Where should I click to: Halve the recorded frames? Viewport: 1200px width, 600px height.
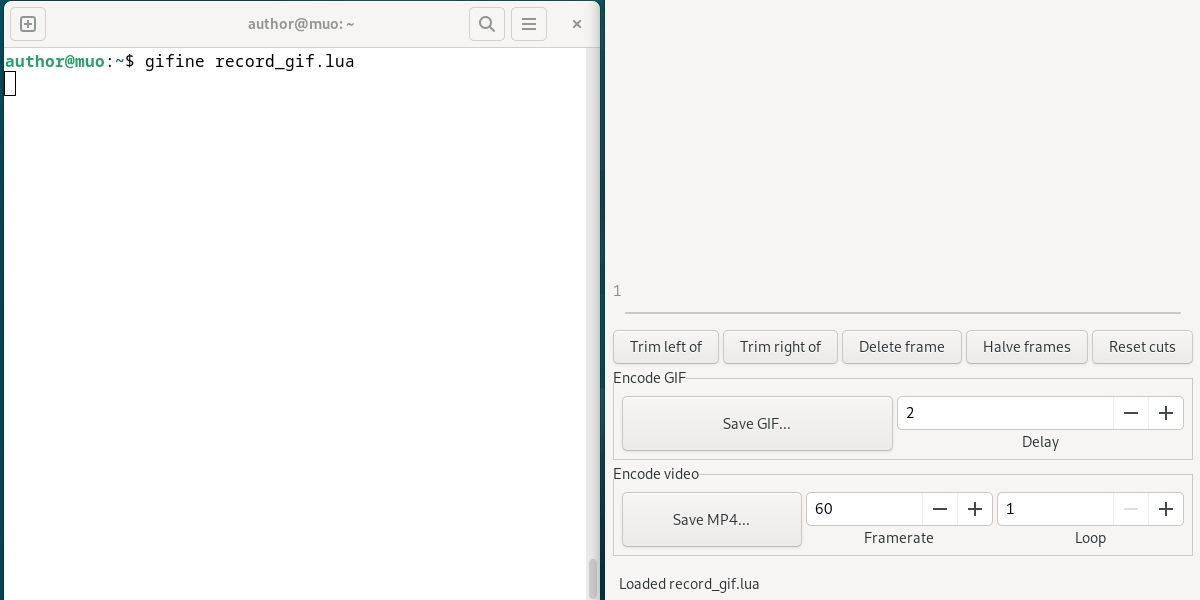[x=1026, y=346]
